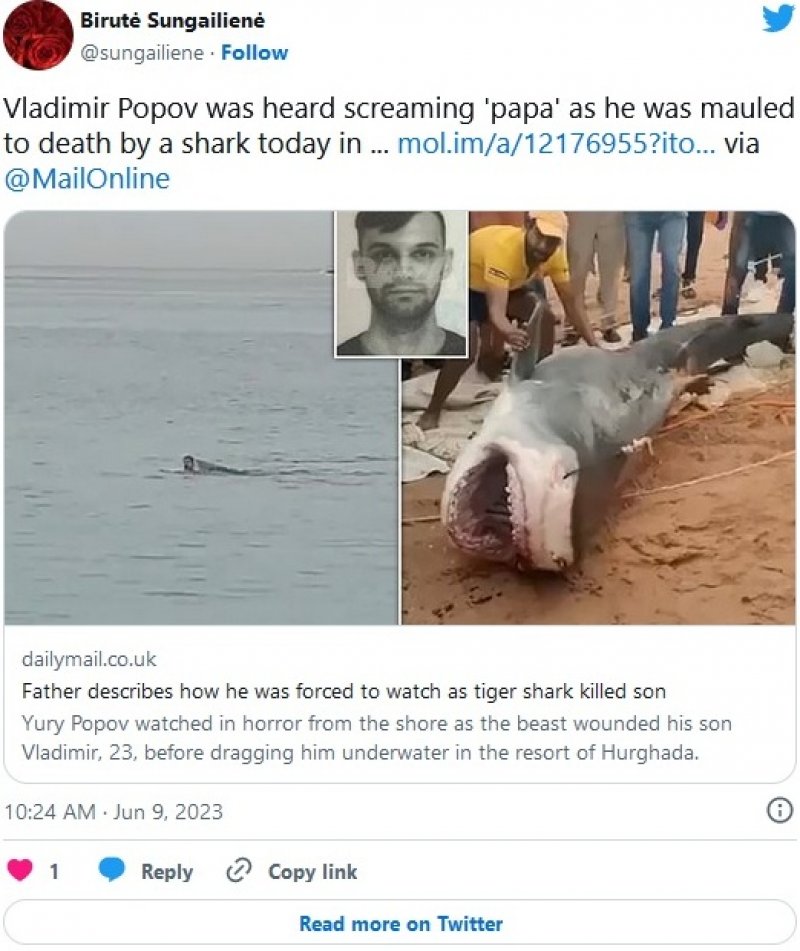This screenshot has height=951, width=800.
Task: Follow the @sungailiene account
Action: point(254,52)
